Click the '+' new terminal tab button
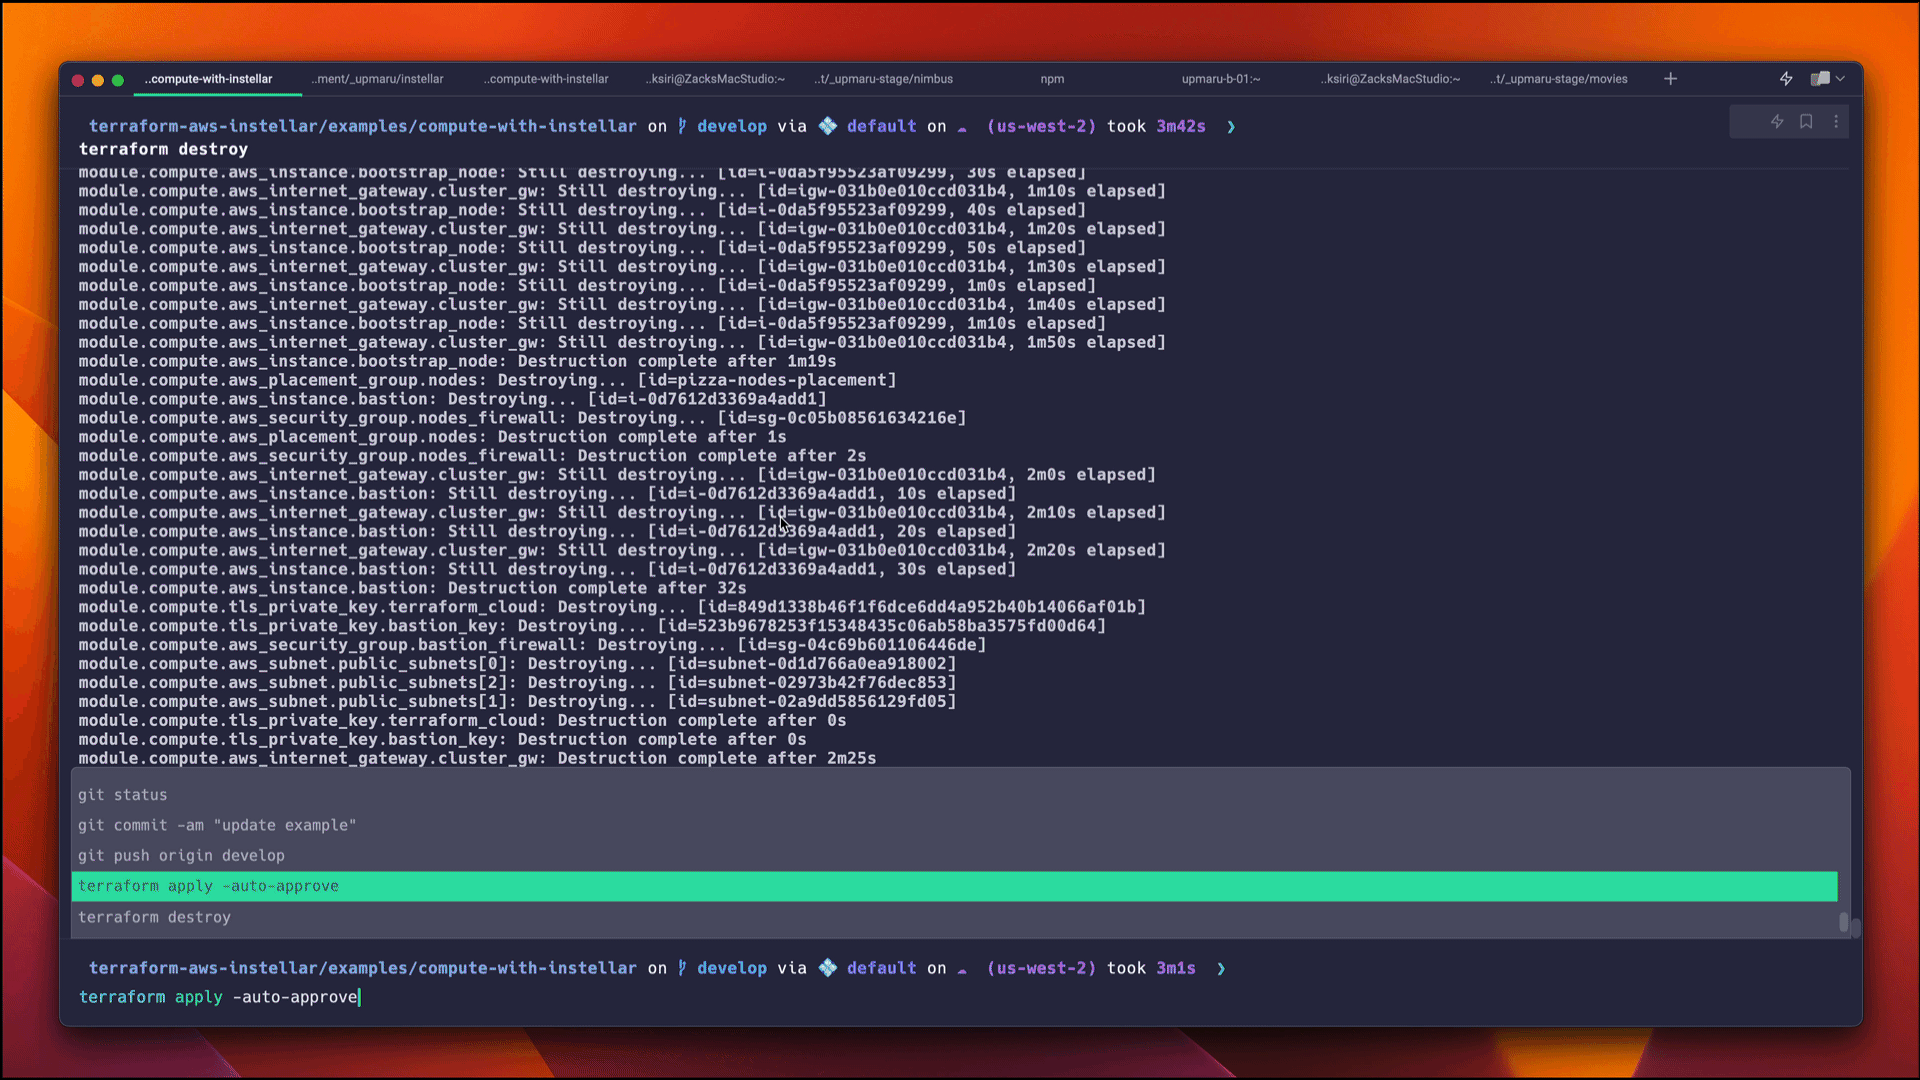The height and width of the screenshot is (1080, 1920). (1671, 79)
